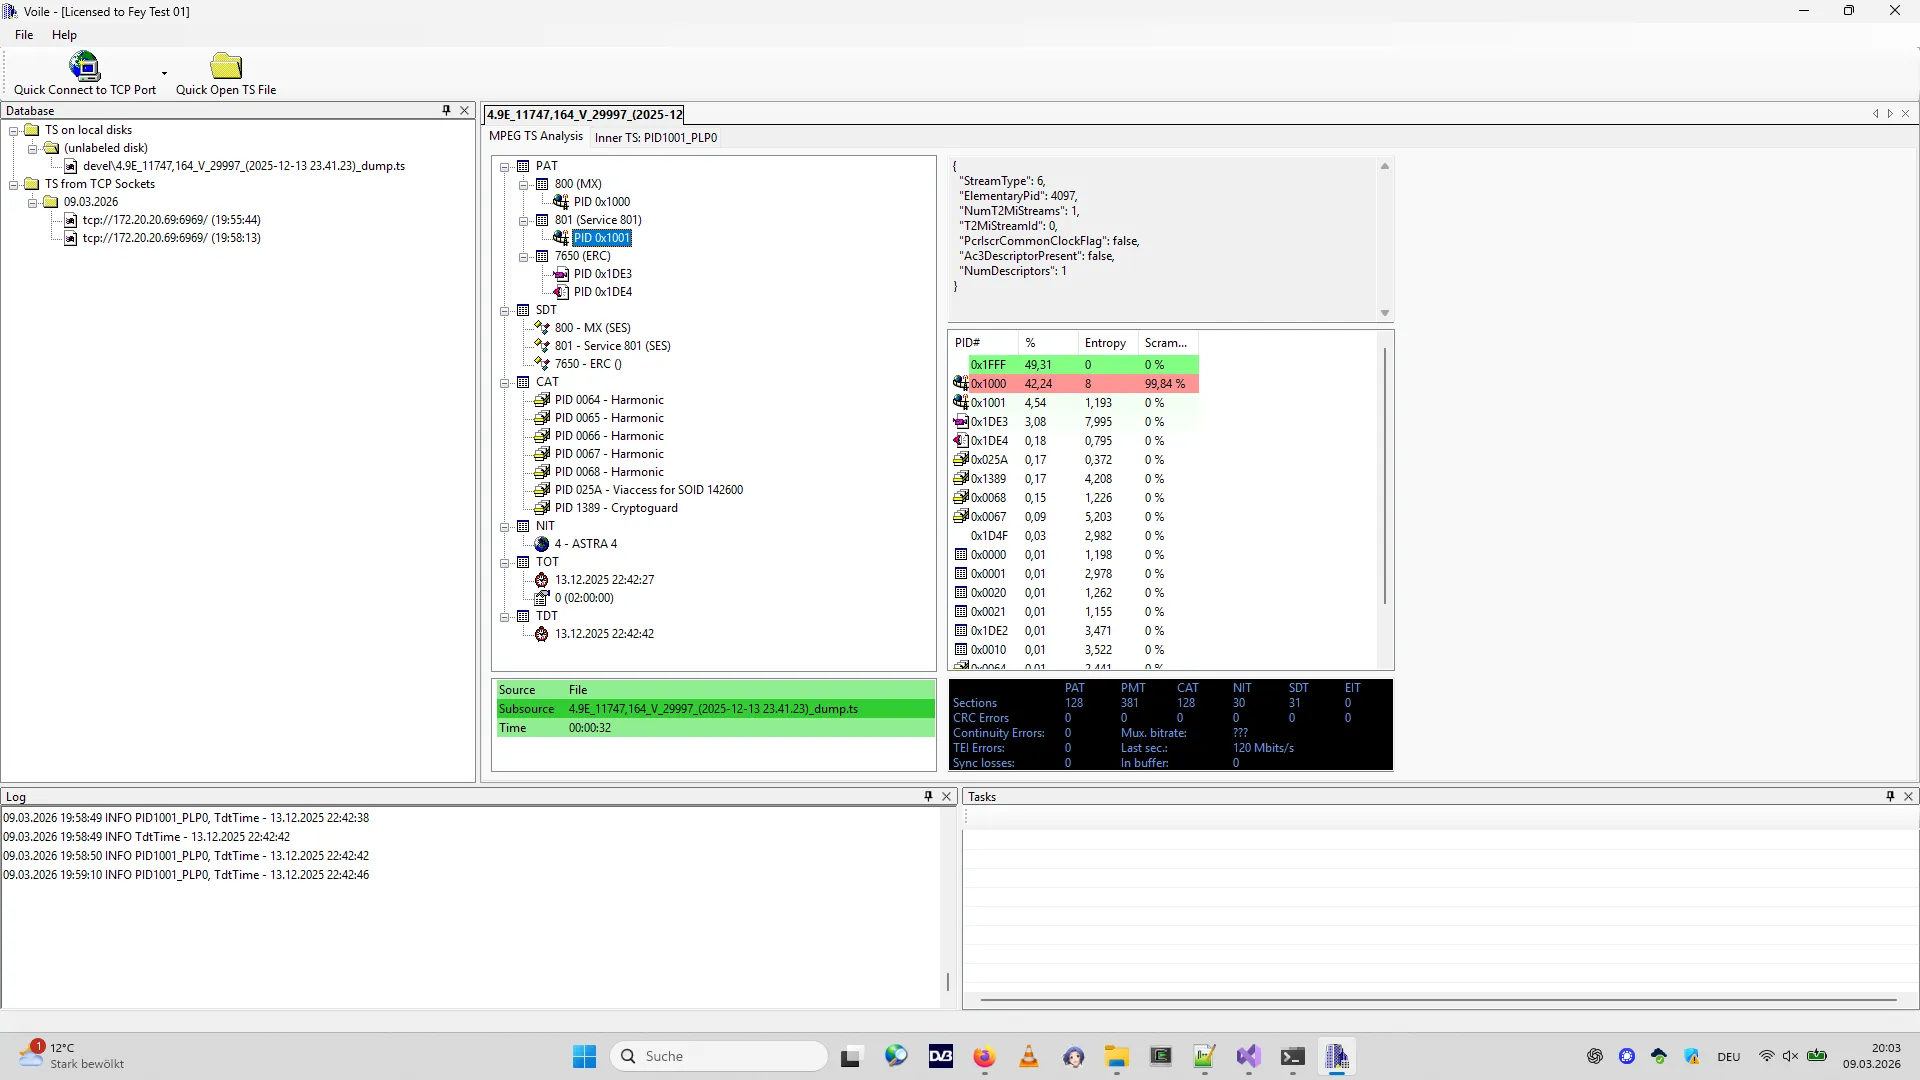Screen dimensions: 1920x1080
Task: Open the dropdown arrow next to Quick Connect
Action: click(x=164, y=73)
